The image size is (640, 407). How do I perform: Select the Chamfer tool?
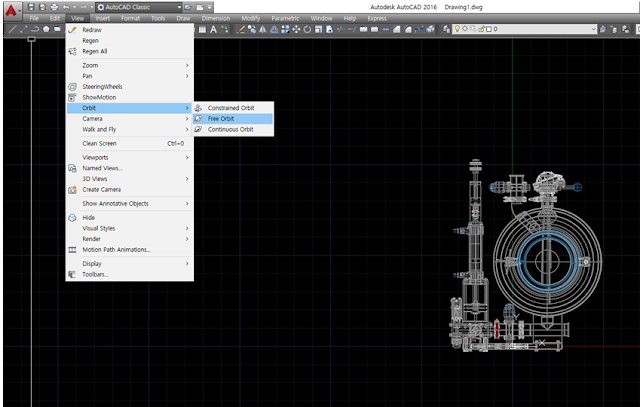pyautogui.click(x=396, y=29)
